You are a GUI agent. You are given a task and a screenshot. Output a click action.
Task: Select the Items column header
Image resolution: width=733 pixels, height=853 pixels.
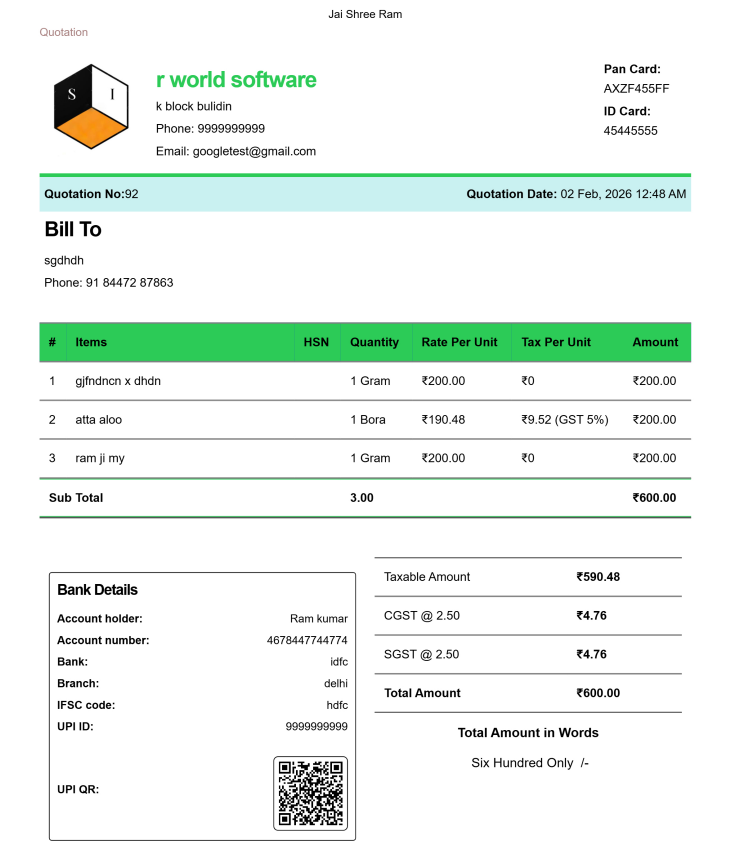pos(91,342)
